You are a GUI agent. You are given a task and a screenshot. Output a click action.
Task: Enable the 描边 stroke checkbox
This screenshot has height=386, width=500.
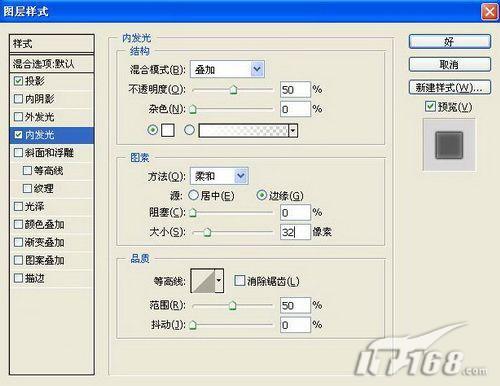click(x=19, y=278)
